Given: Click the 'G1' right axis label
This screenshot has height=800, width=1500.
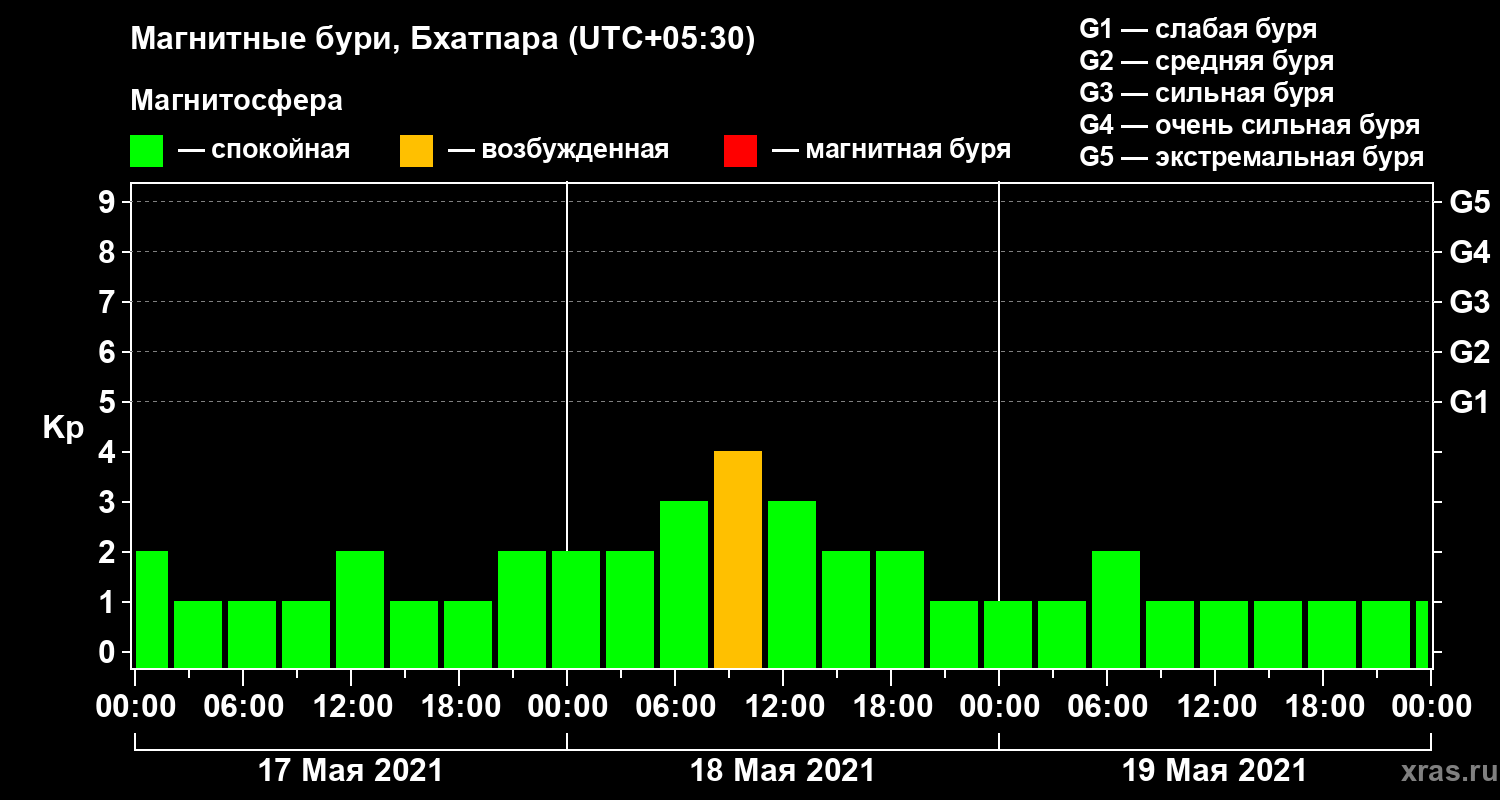Looking at the screenshot, I should [1470, 403].
